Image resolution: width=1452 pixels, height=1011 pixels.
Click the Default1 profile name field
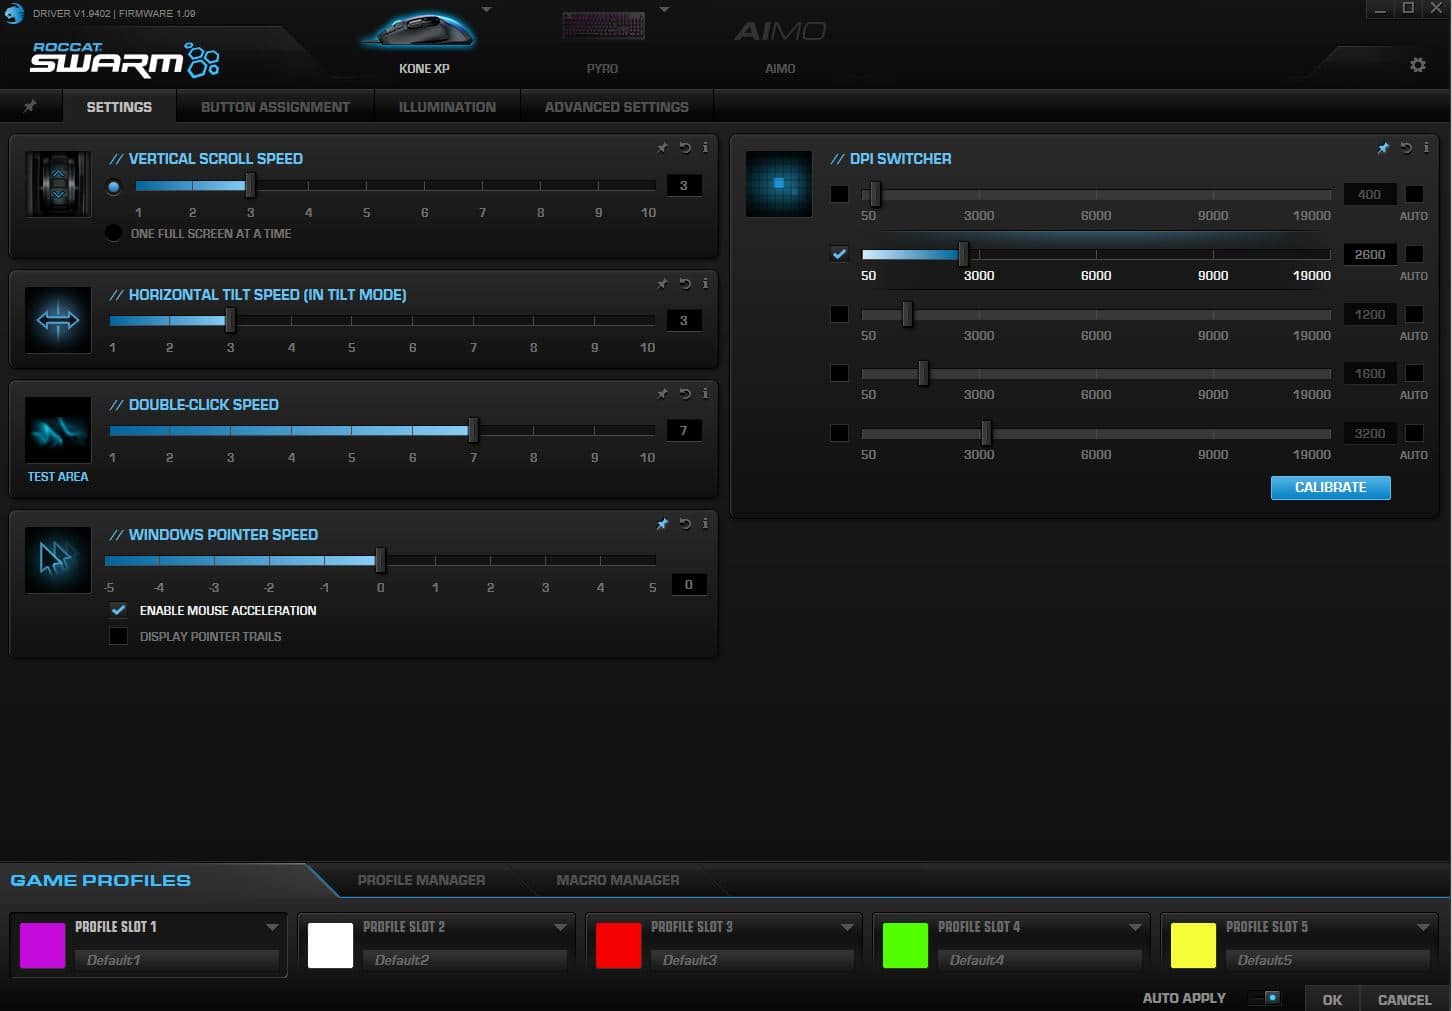coord(176,960)
